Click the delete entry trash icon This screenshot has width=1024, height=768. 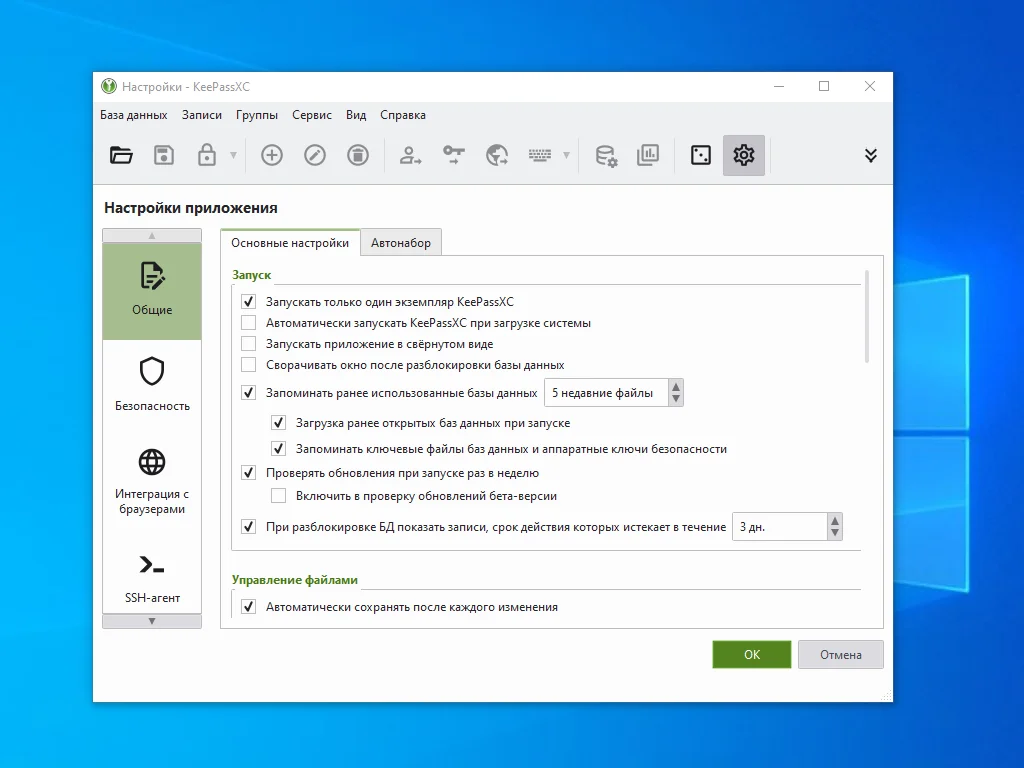tap(357, 155)
